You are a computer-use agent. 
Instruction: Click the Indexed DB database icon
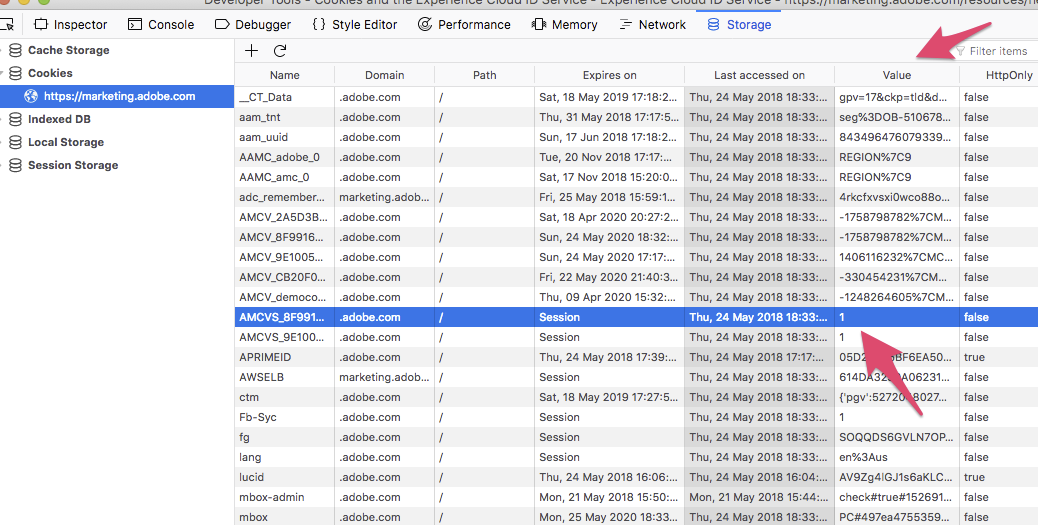(x=15, y=120)
